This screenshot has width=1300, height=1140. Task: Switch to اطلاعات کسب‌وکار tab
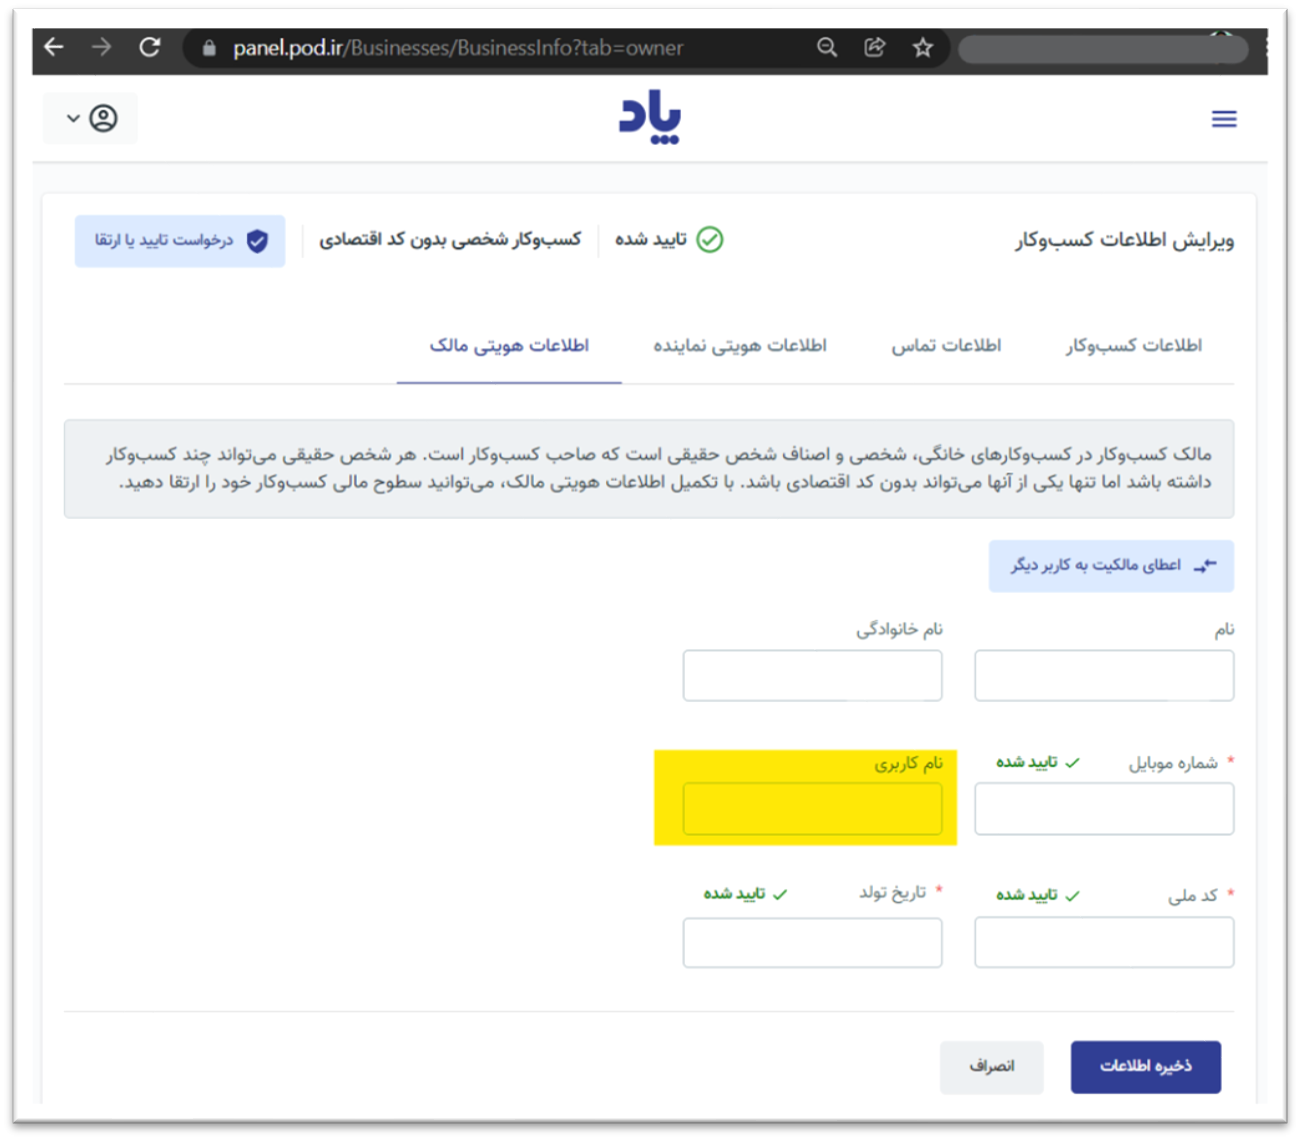pos(1134,346)
